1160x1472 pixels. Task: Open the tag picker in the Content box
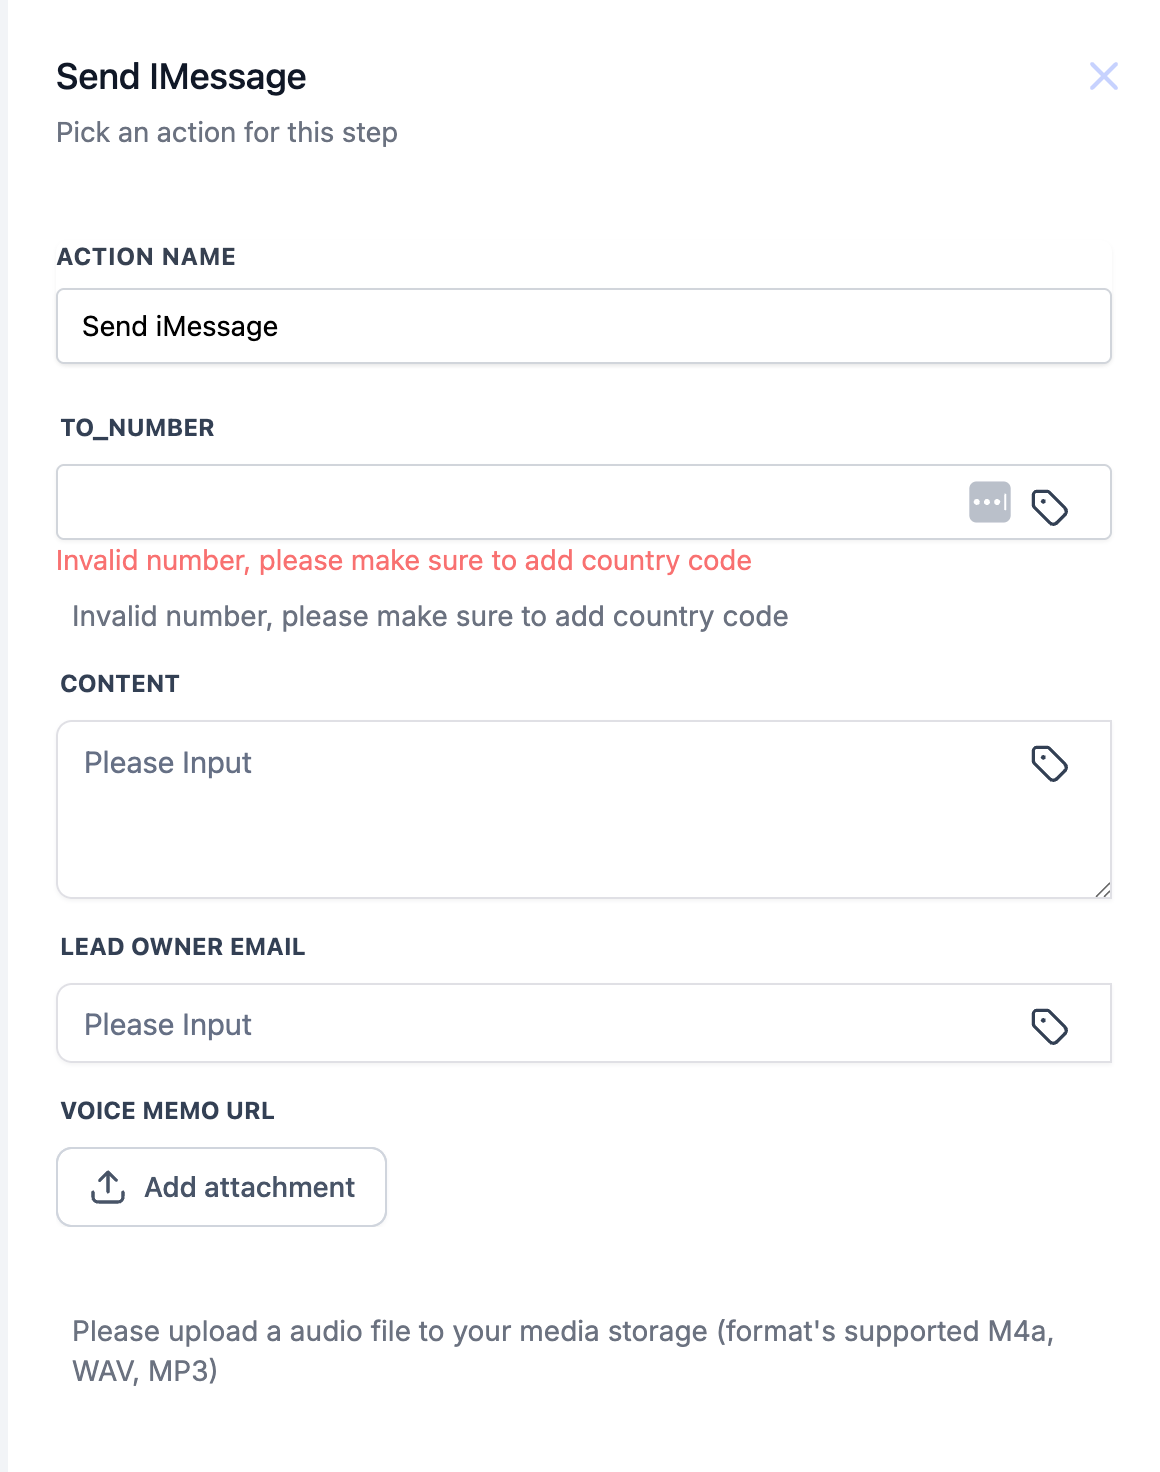coord(1049,764)
